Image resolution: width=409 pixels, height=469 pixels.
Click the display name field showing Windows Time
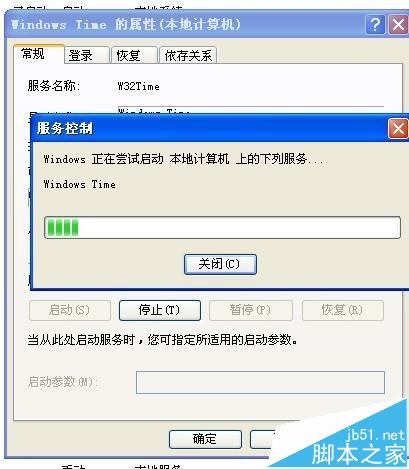click(251, 111)
